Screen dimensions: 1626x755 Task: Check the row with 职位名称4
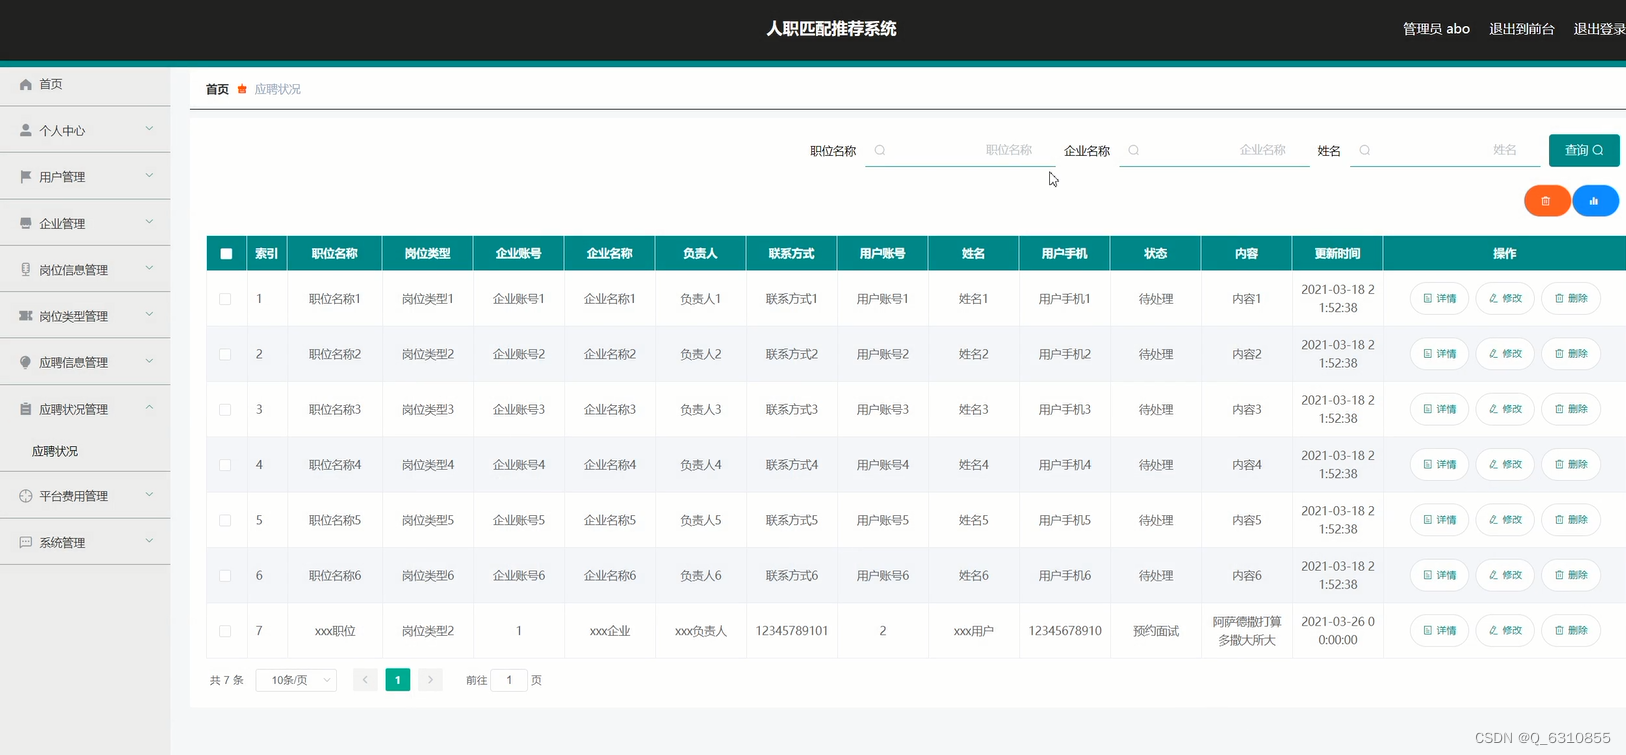tap(225, 465)
